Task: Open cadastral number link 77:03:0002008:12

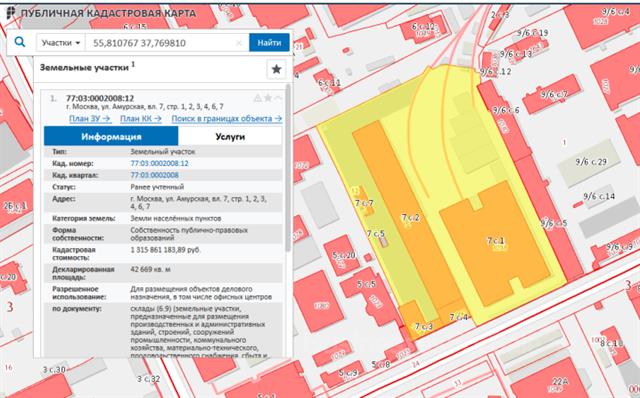Action: 159,163
